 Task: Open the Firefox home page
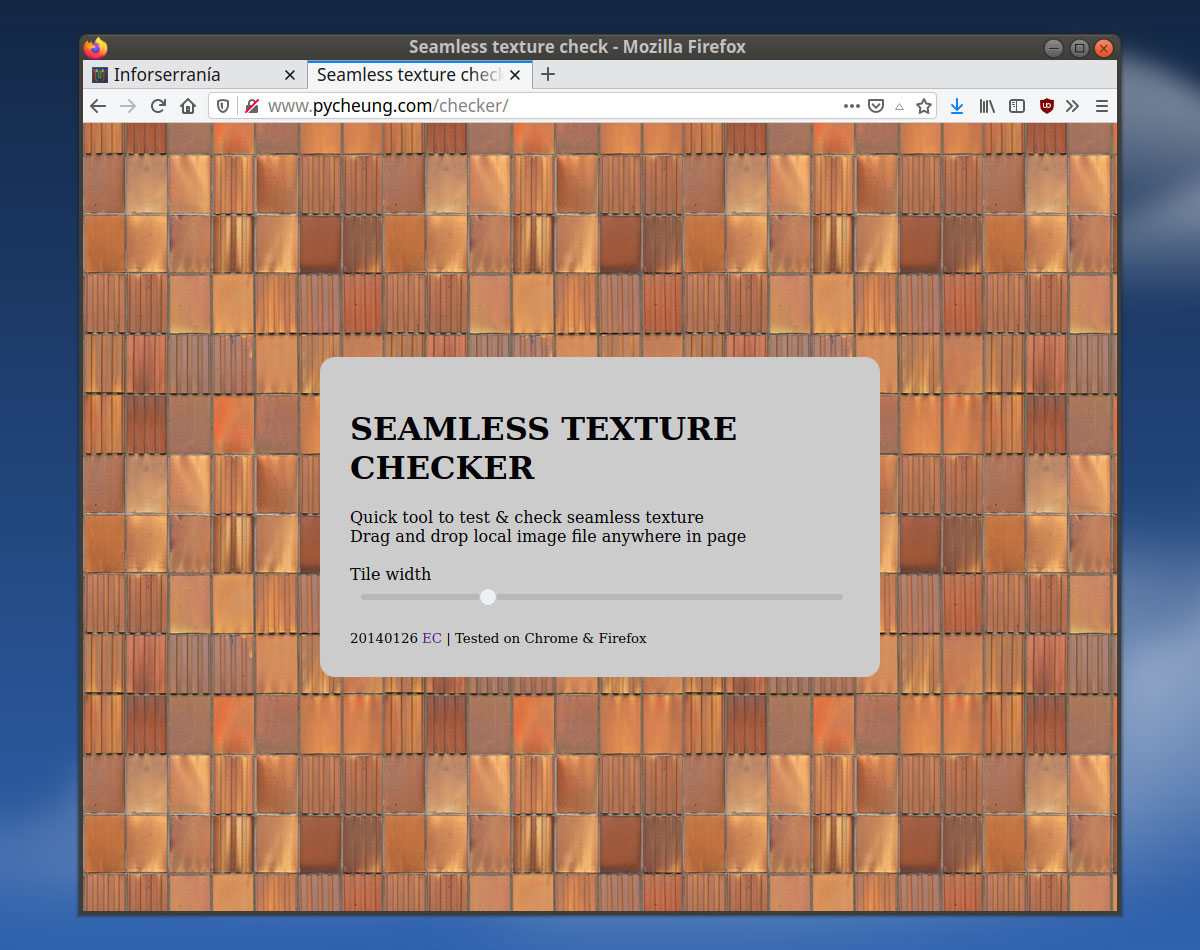point(188,105)
